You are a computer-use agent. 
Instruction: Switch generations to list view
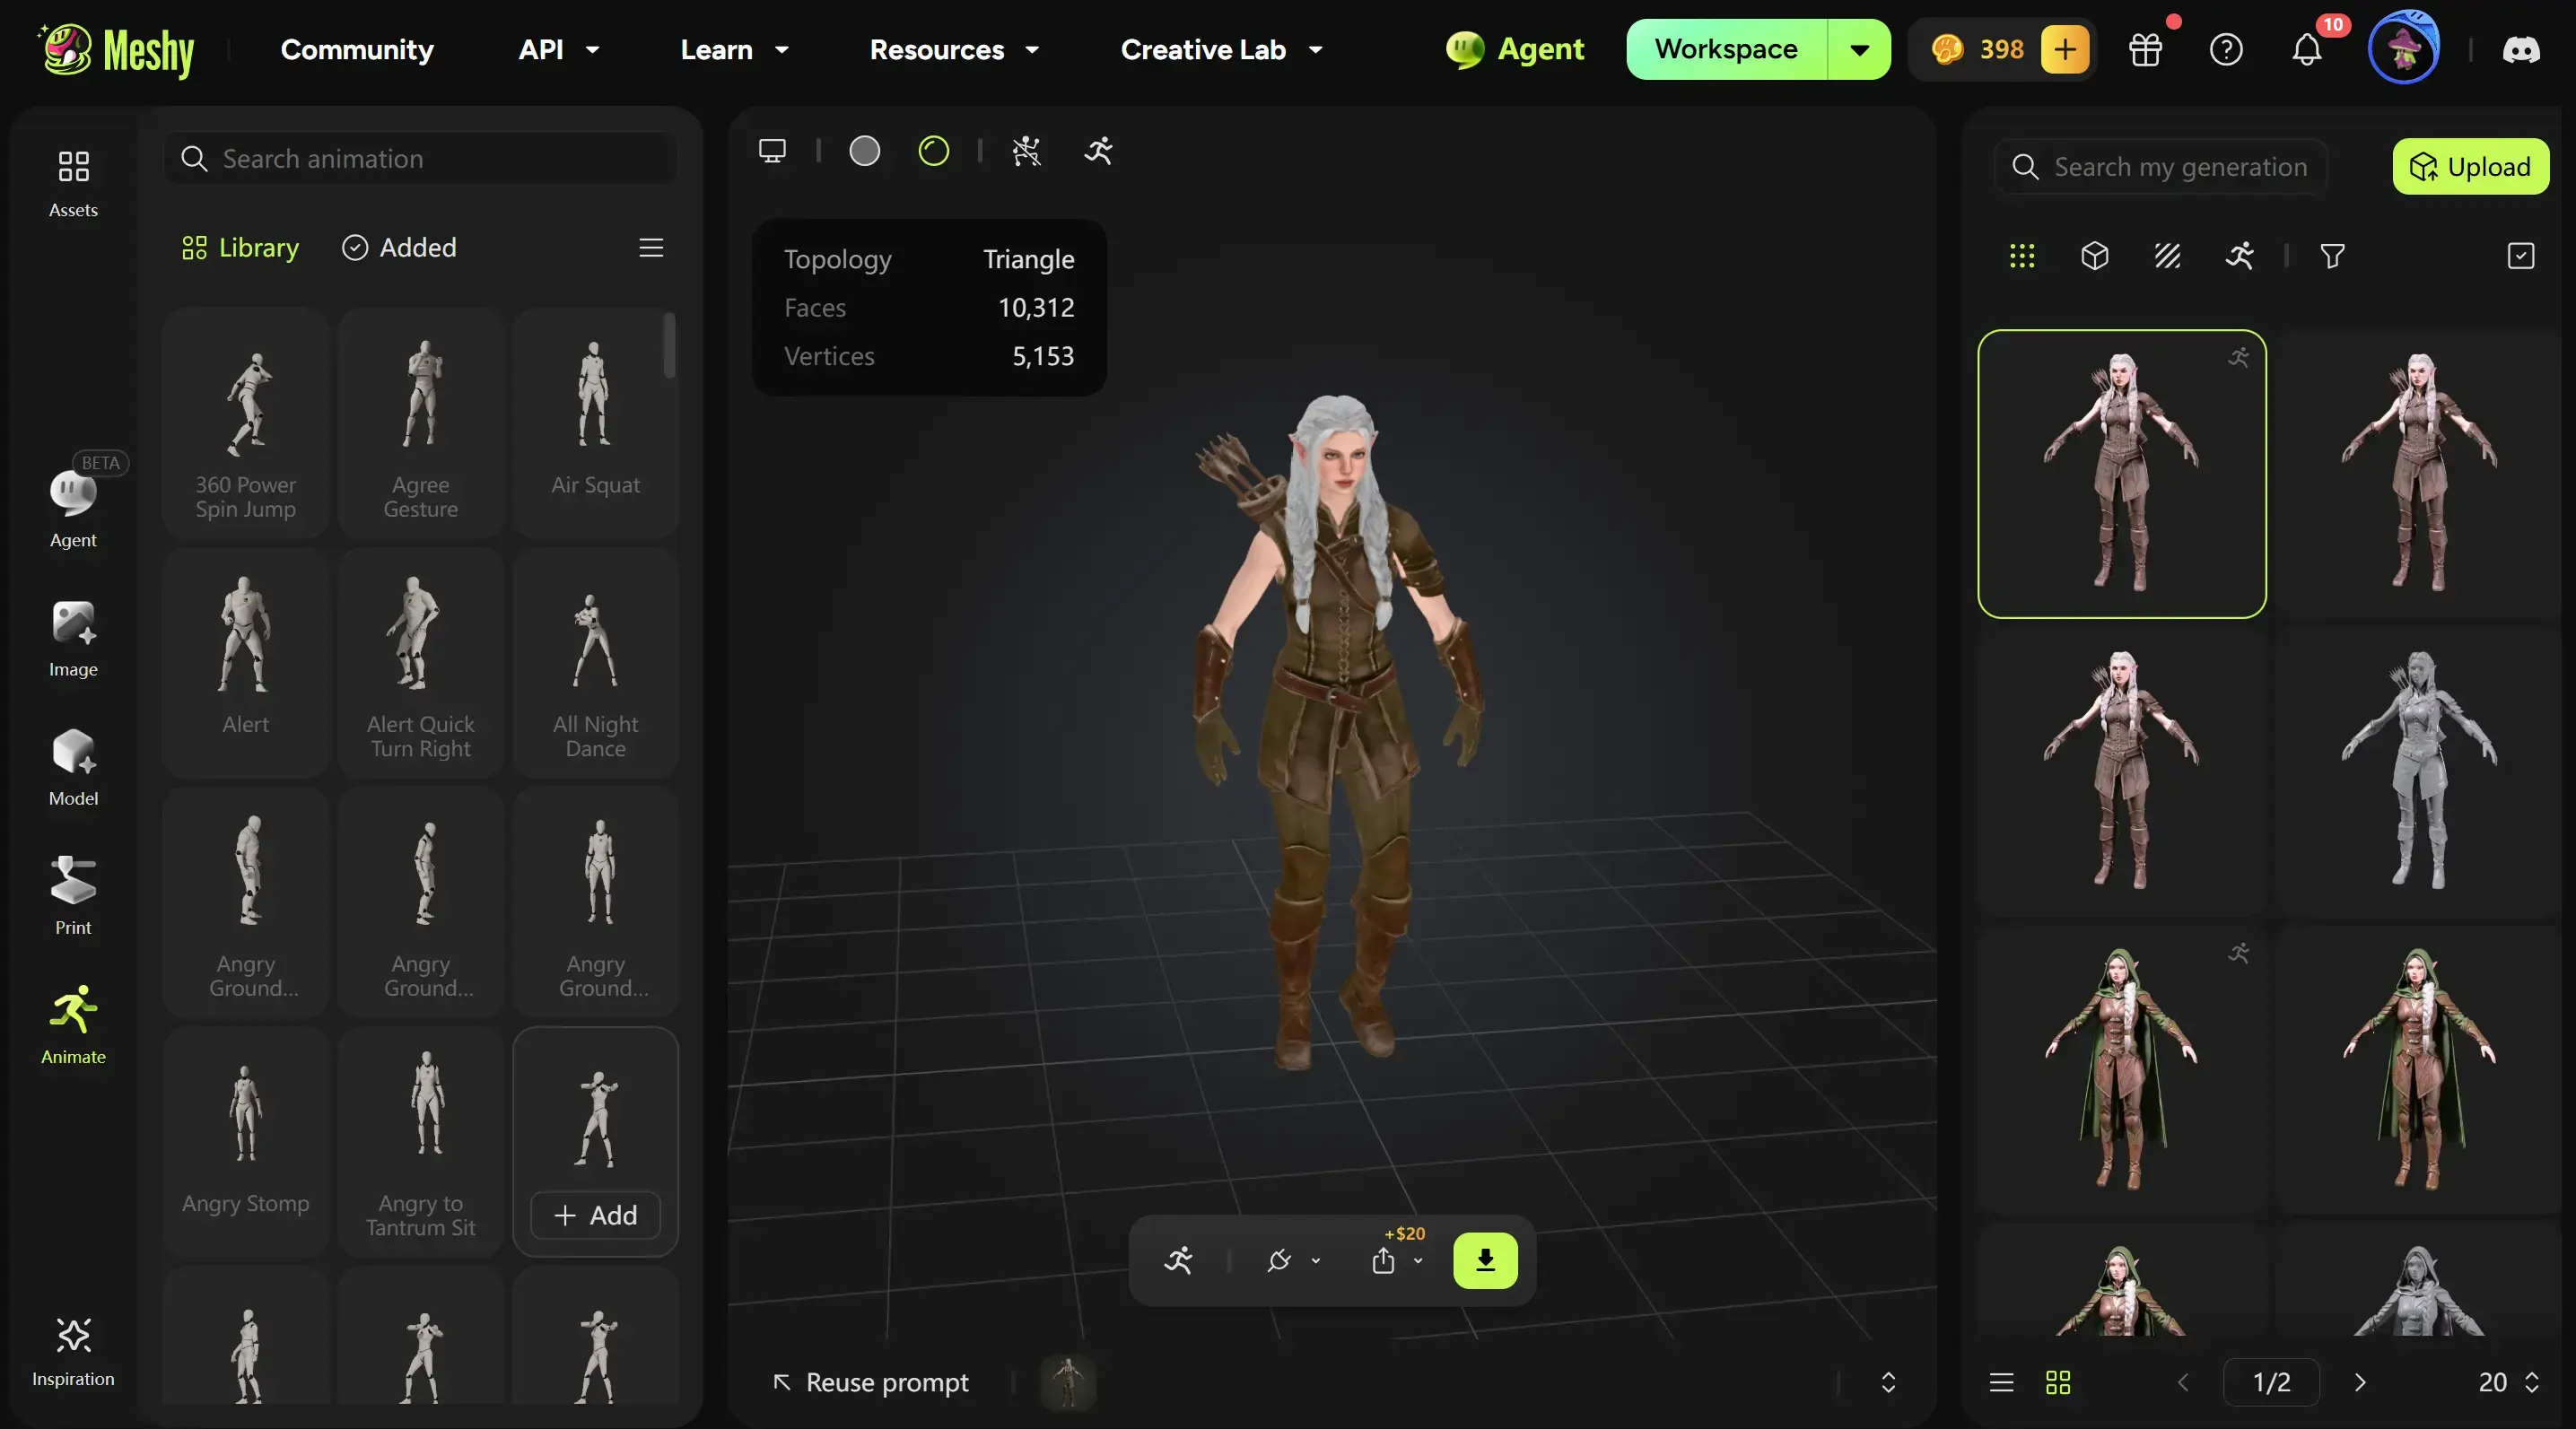pos(2001,1382)
